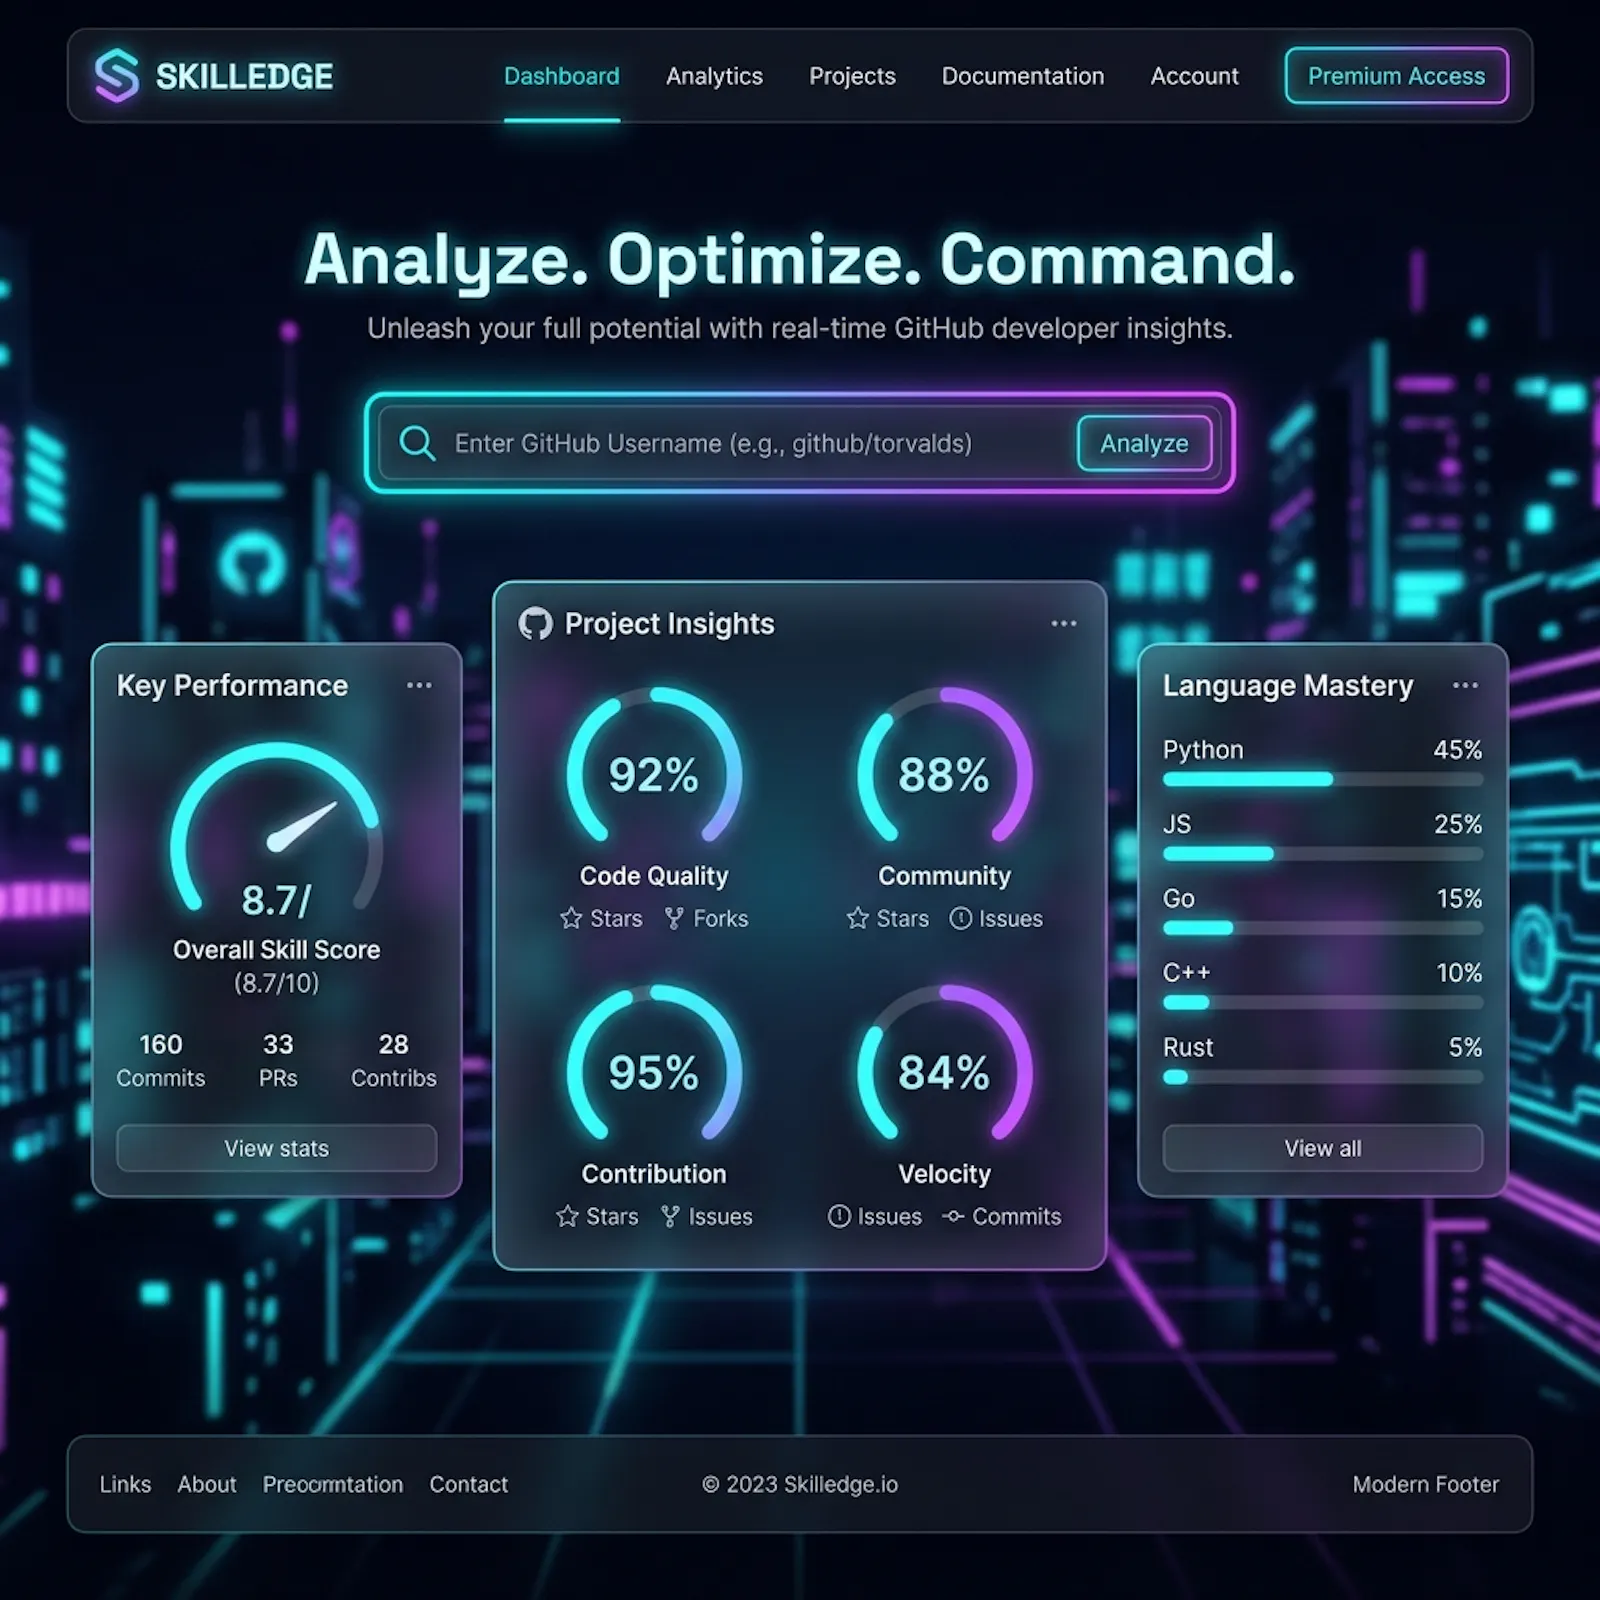Click GitHub icon beside Project Insights
Screen dimensions: 1600x1600
pyautogui.click(x=536, y=624)
